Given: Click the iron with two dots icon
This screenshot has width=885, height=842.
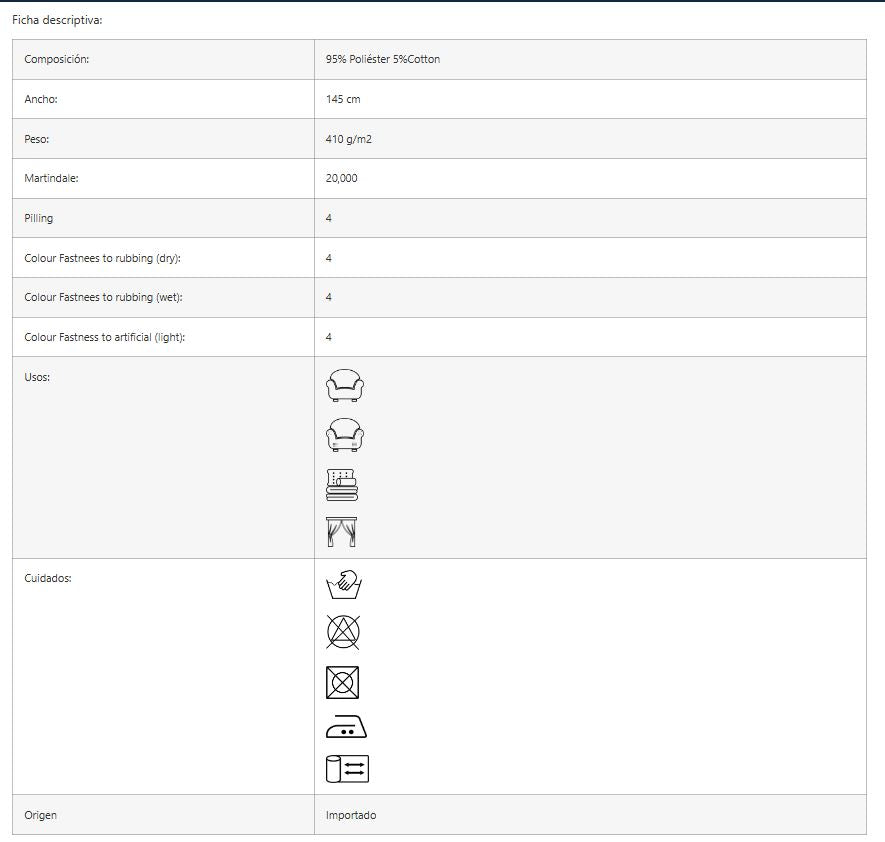Looking at the screenshot, I should coord(346,728).
